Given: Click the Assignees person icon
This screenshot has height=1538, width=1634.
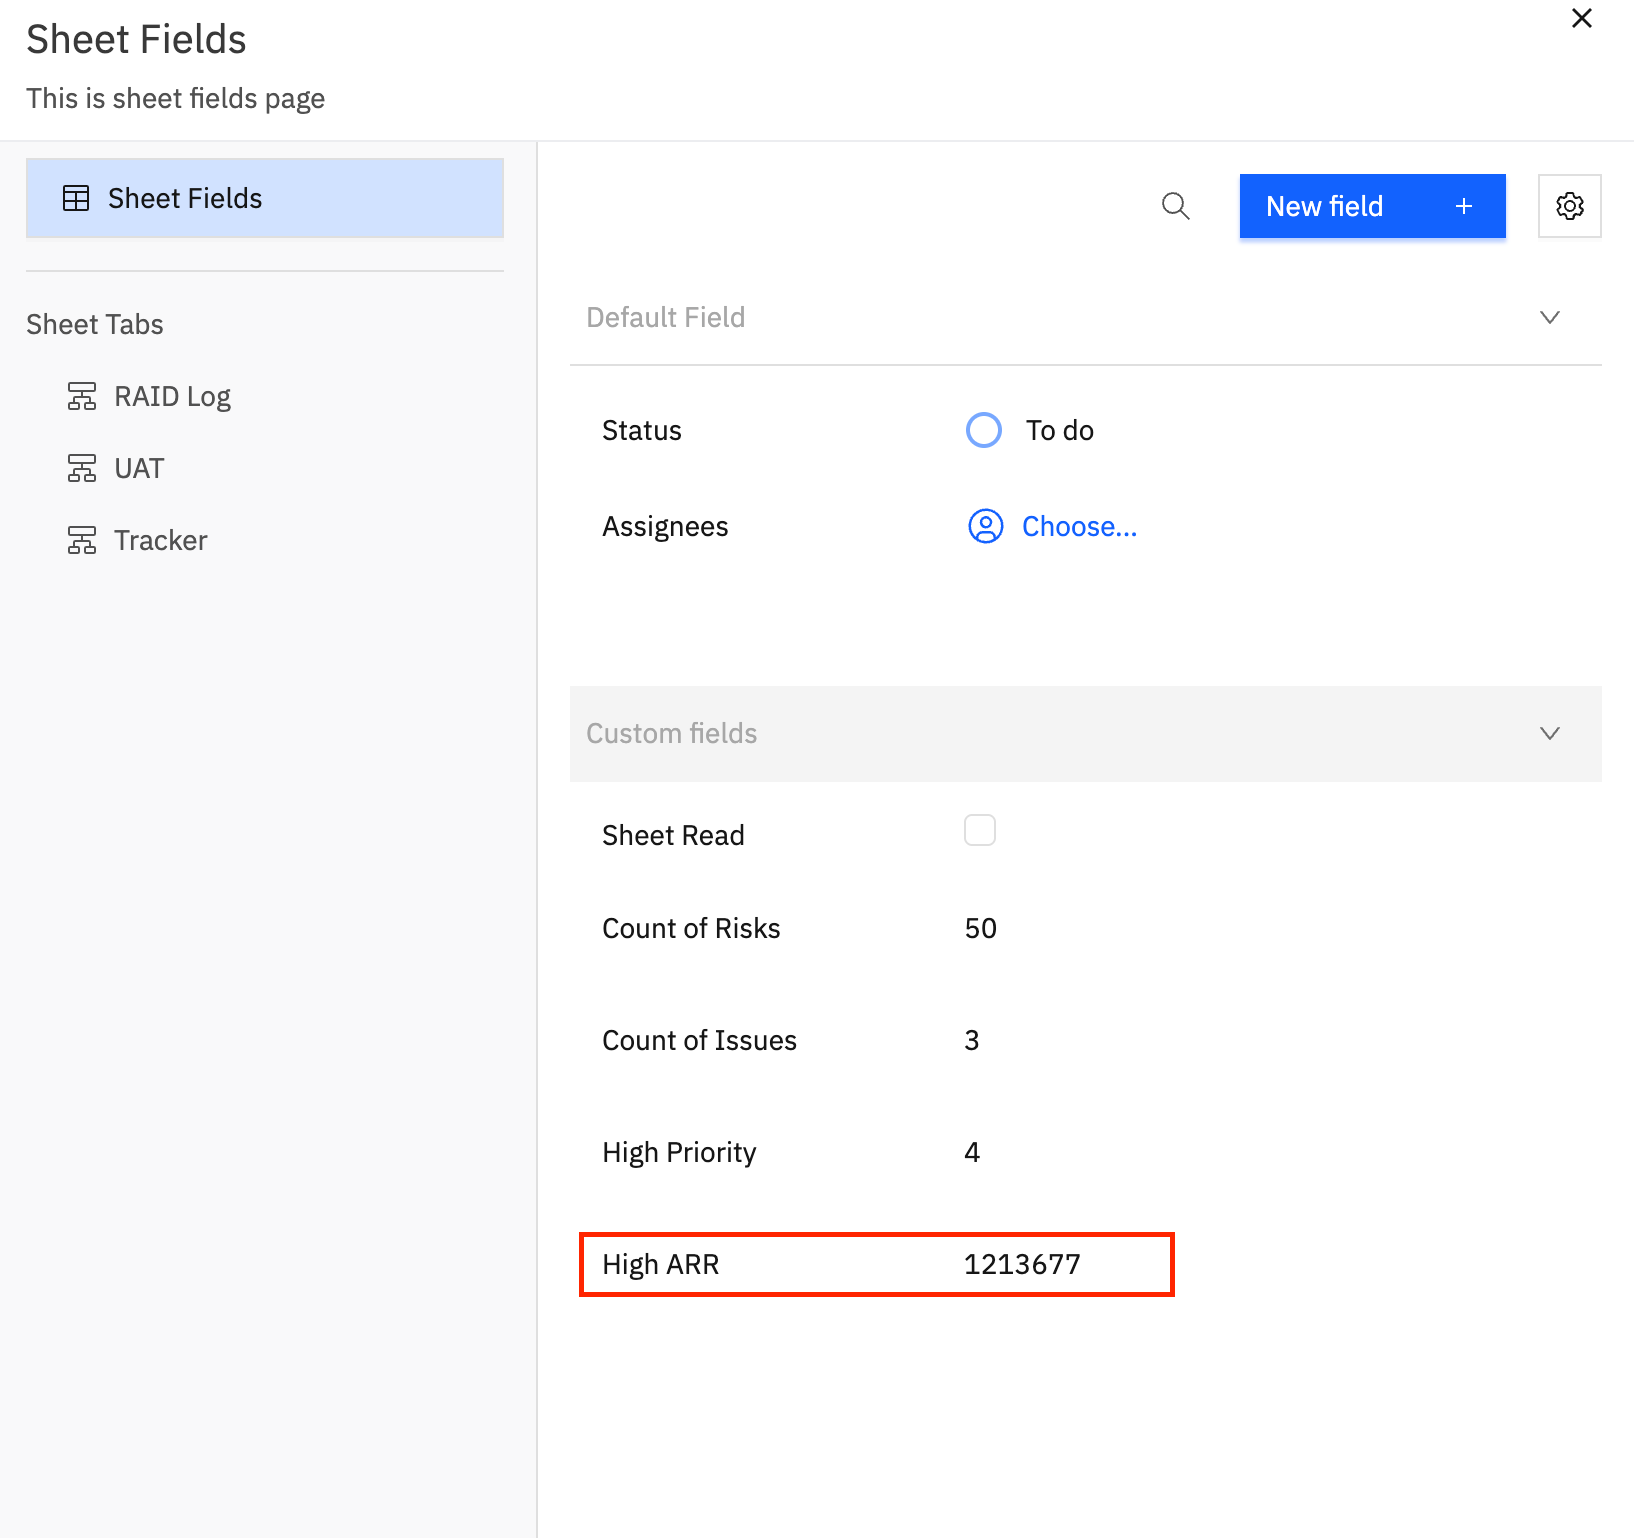Looking at the screenshot, I should [x=985, y=526].
